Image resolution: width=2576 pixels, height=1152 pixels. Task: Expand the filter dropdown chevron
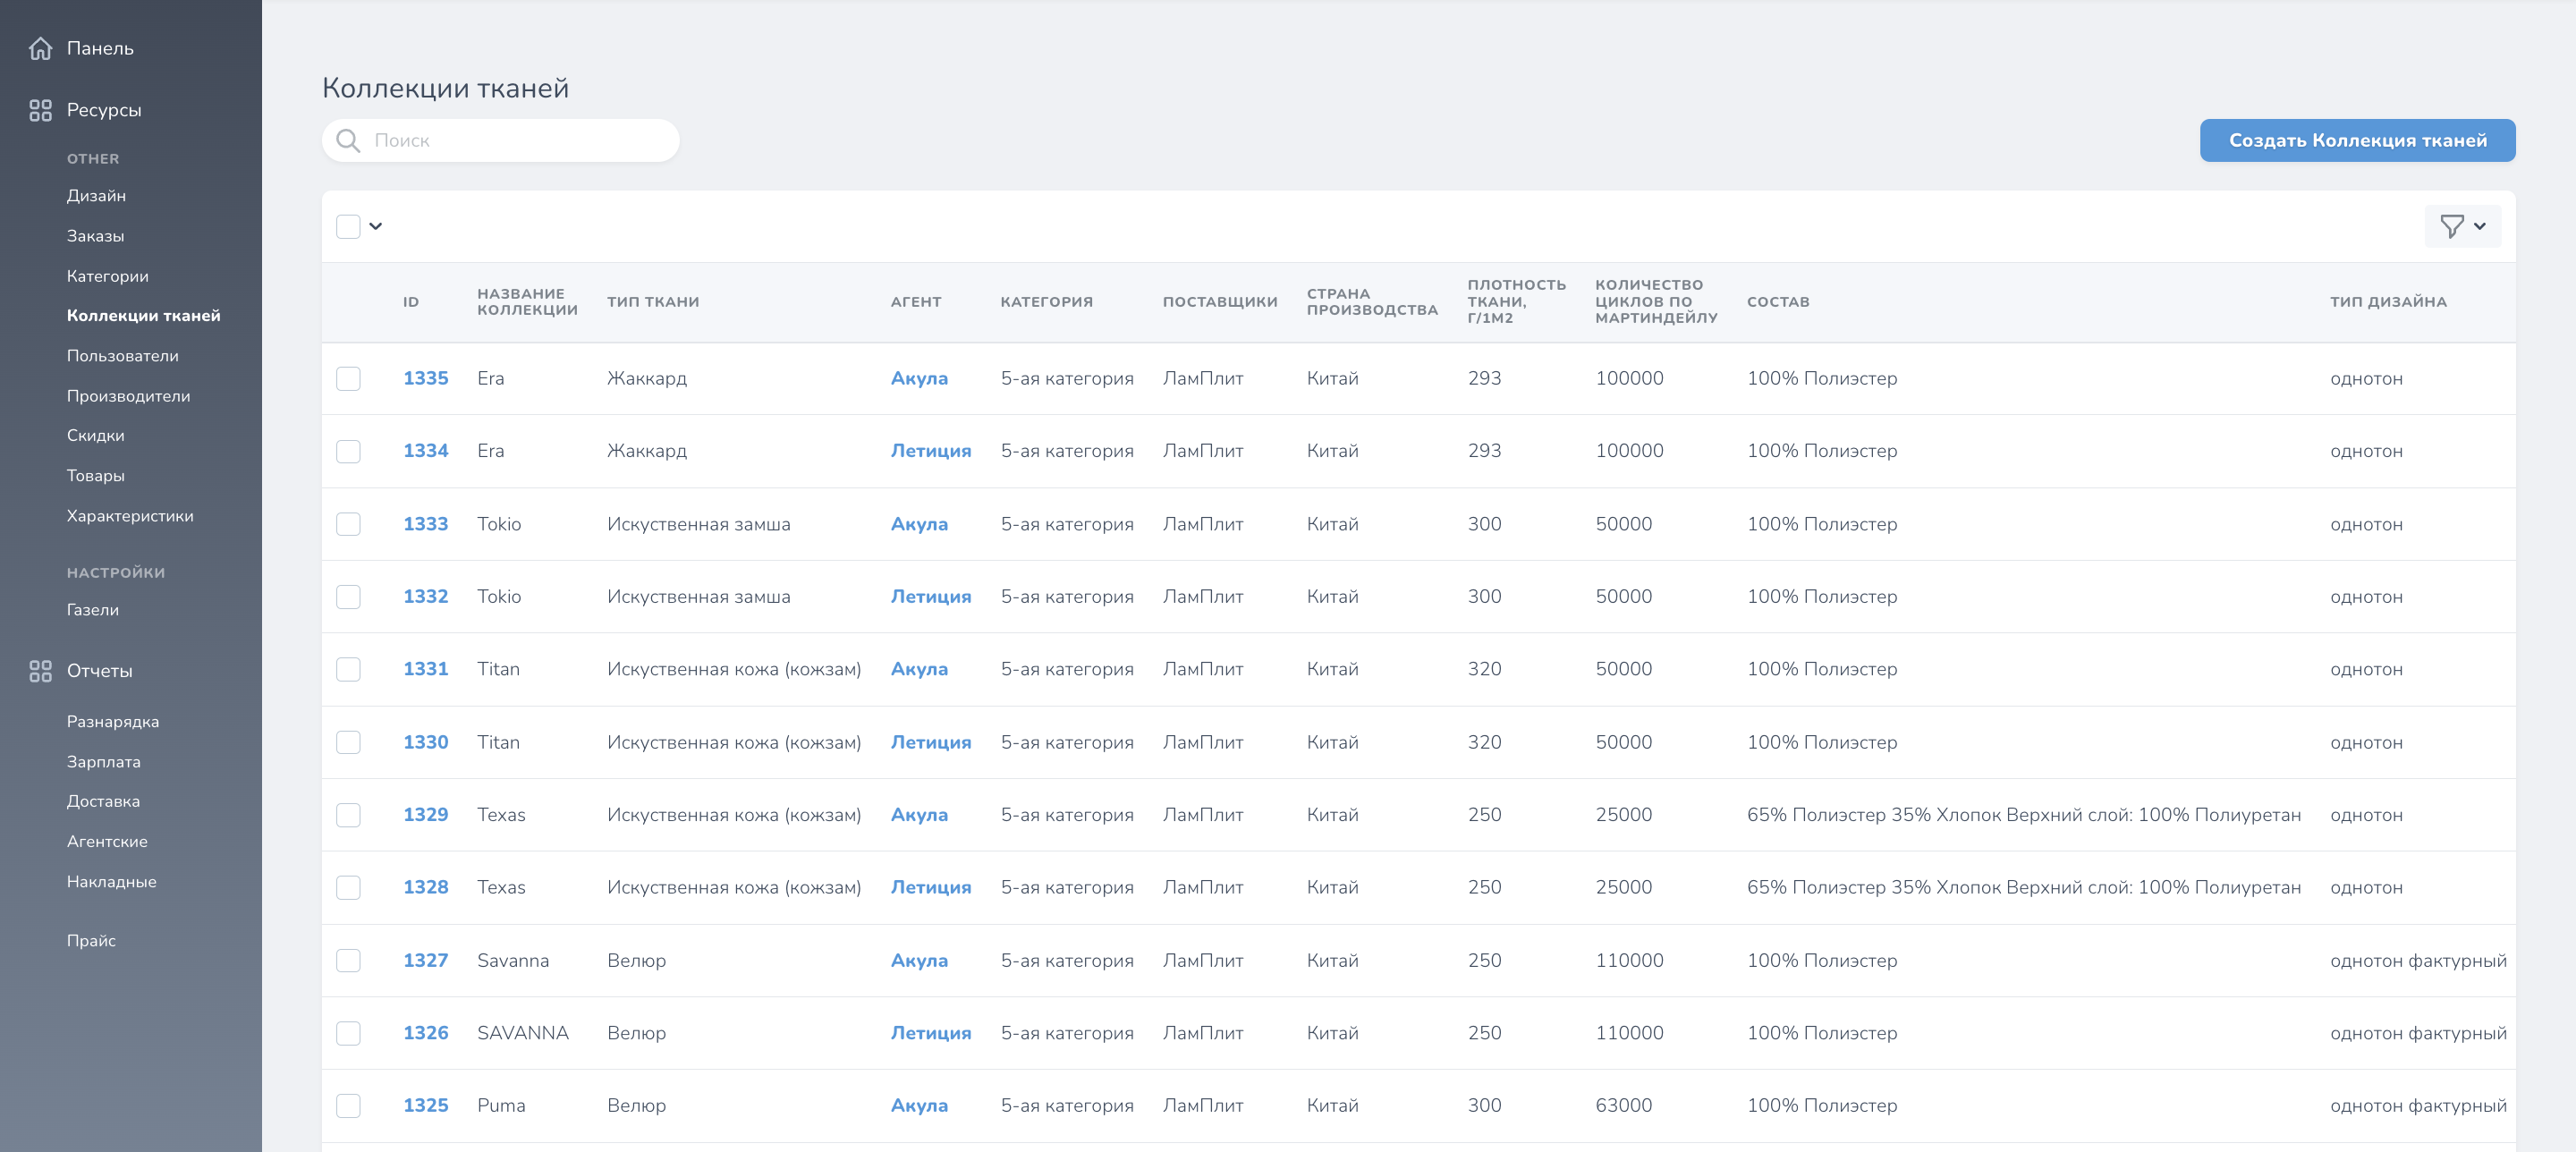[x=2480, y=226]
